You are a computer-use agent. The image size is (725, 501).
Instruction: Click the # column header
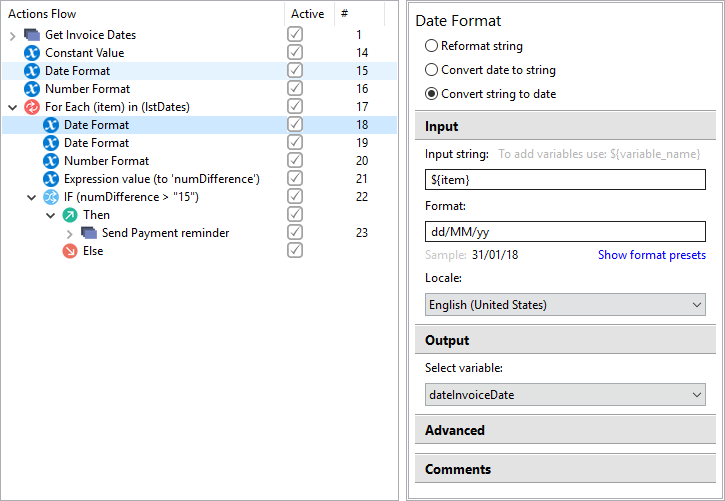[359, 14]
